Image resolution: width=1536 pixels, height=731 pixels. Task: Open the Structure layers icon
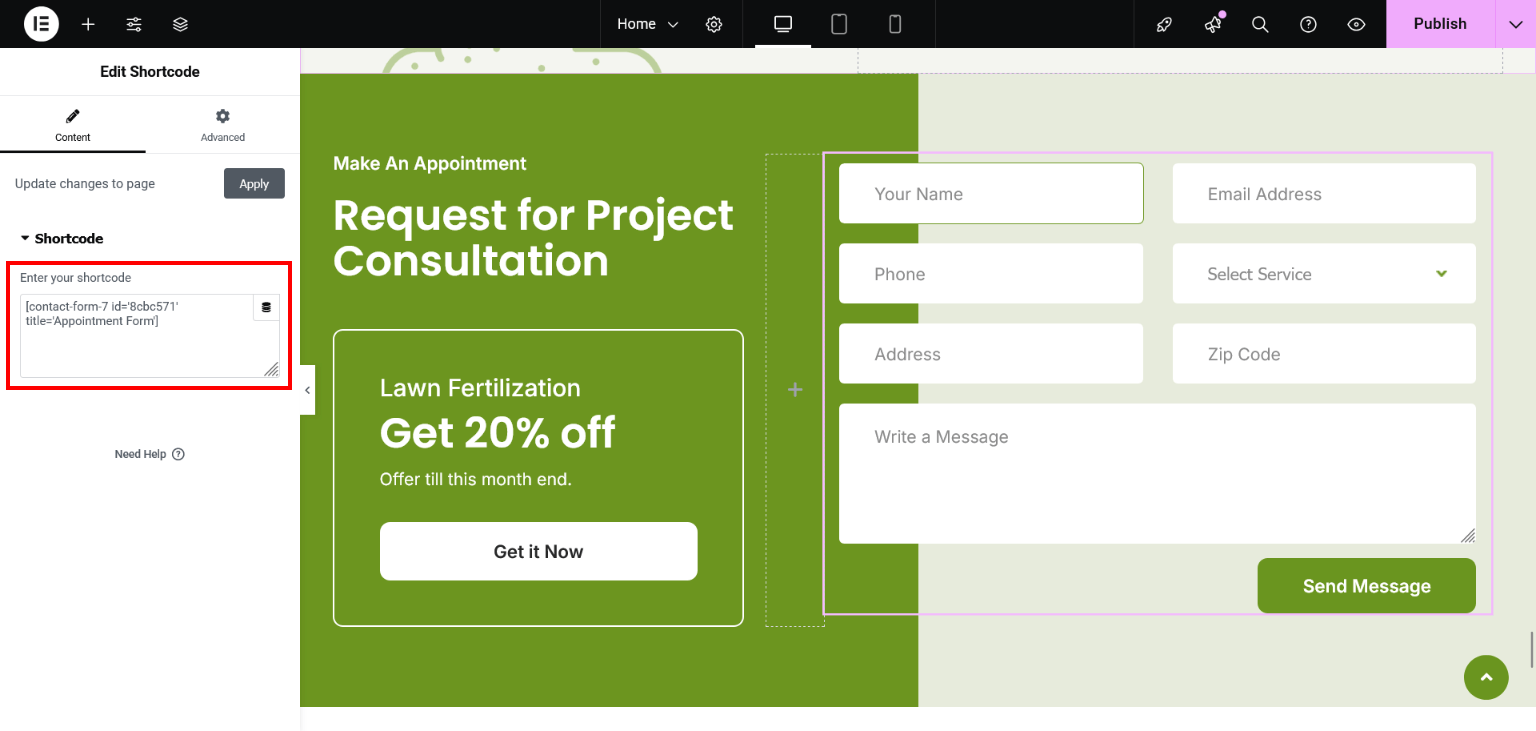tap(180, 24)
